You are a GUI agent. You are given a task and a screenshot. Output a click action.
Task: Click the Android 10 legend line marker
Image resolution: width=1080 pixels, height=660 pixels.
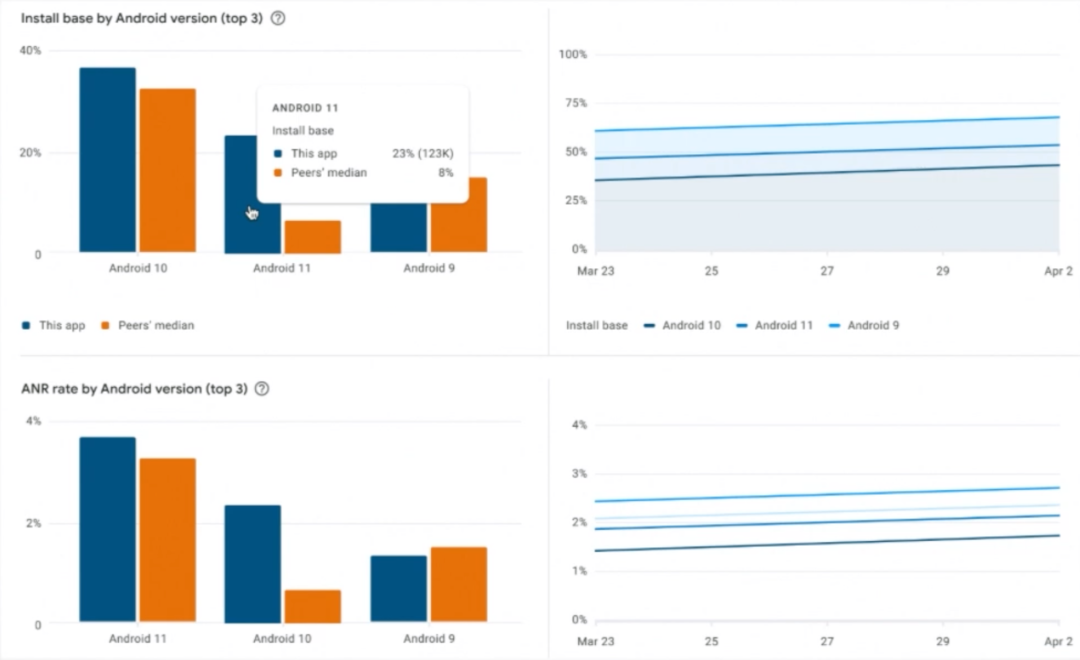pyautogui.click(x=649, y=325)
